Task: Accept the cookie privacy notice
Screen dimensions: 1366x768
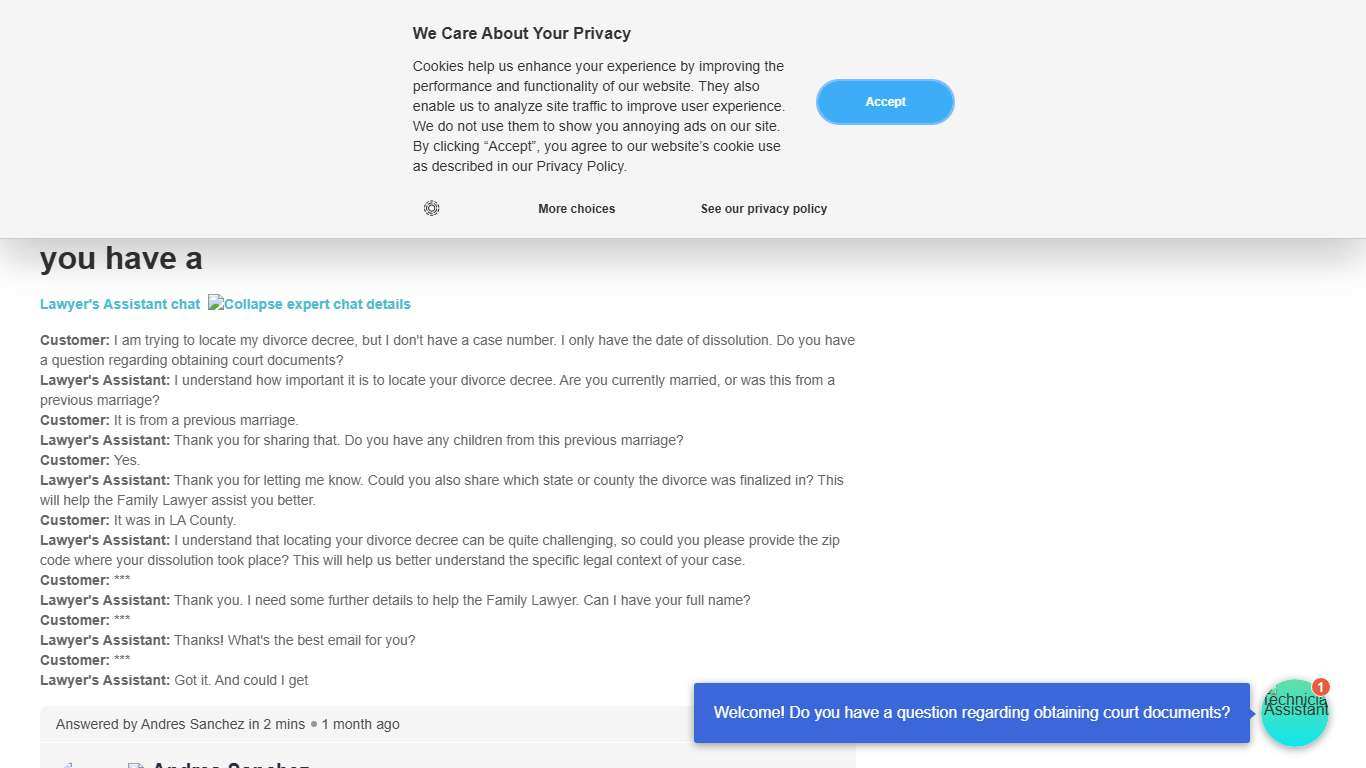Action: coord(885,102)
